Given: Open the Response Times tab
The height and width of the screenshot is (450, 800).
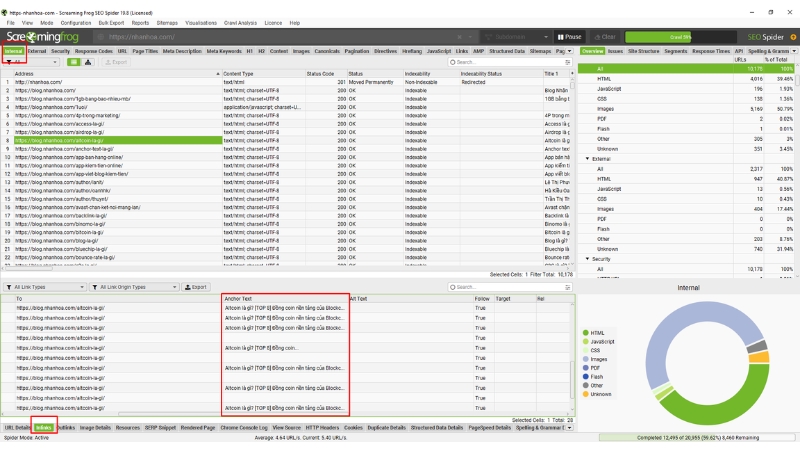Looking at the screenshot, I should pos(711,51).
